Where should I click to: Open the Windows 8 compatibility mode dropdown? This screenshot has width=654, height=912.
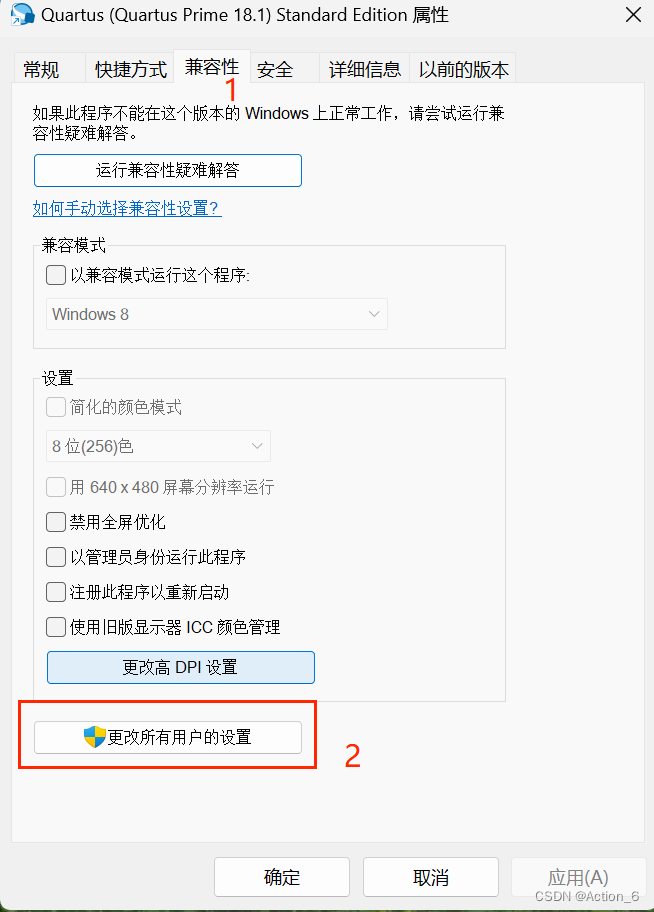[x=214, y=313]
